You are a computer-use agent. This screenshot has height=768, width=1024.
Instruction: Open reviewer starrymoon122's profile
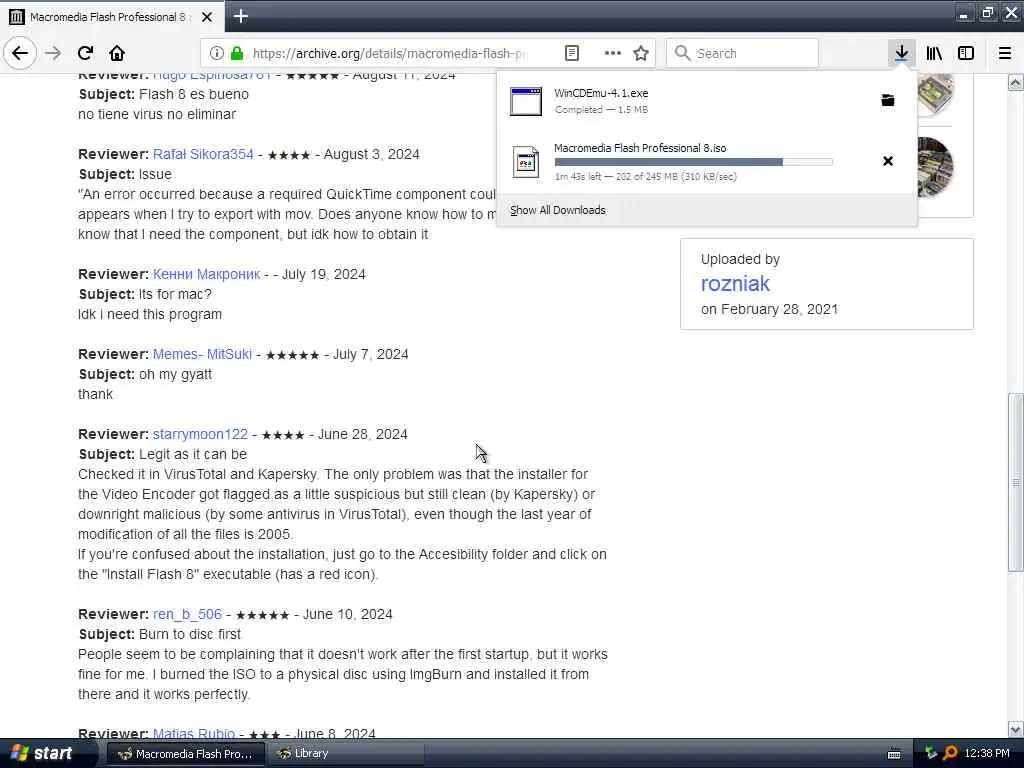click(x=200, y=434)
